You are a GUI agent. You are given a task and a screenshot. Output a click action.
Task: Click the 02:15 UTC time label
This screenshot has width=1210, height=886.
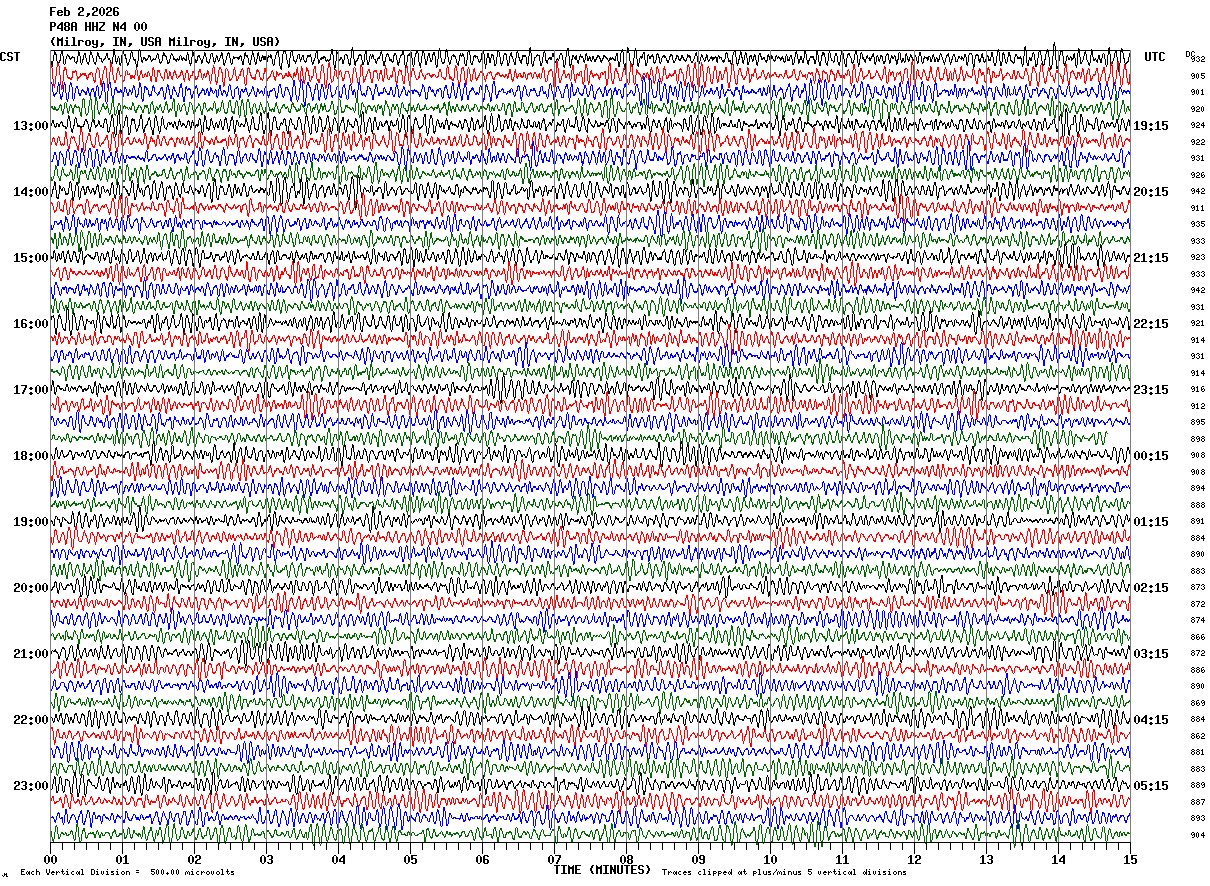[x=1150, y=588]
